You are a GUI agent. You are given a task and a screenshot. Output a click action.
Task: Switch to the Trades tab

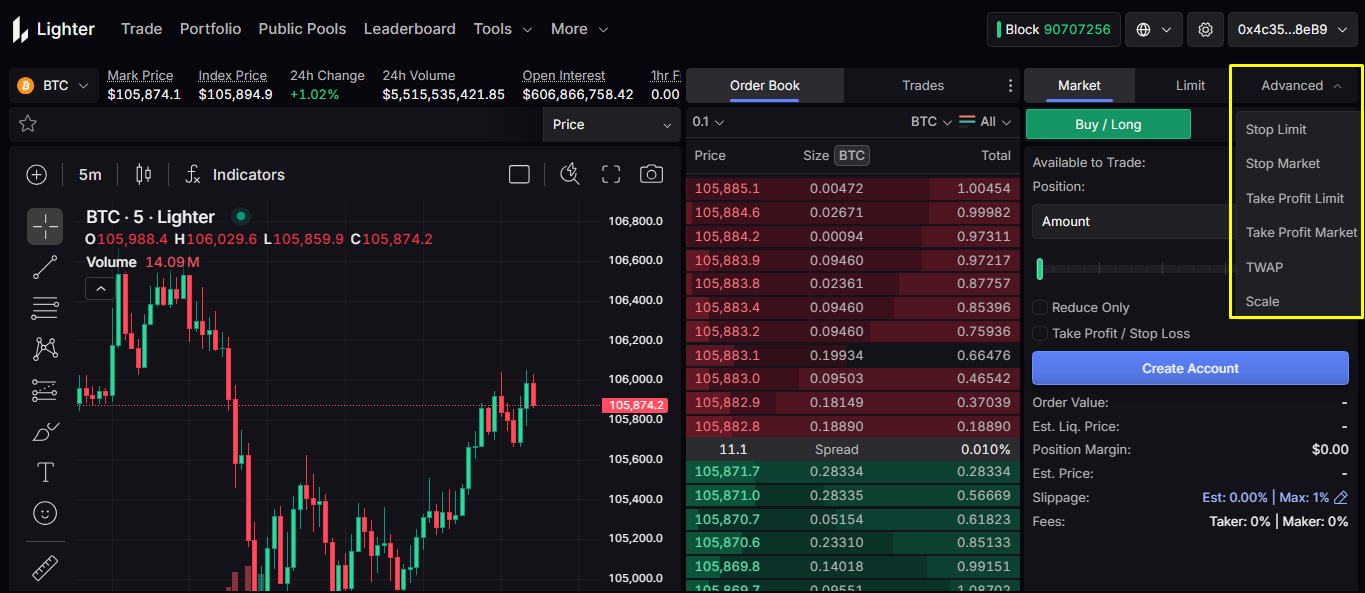tap(922, 86)
